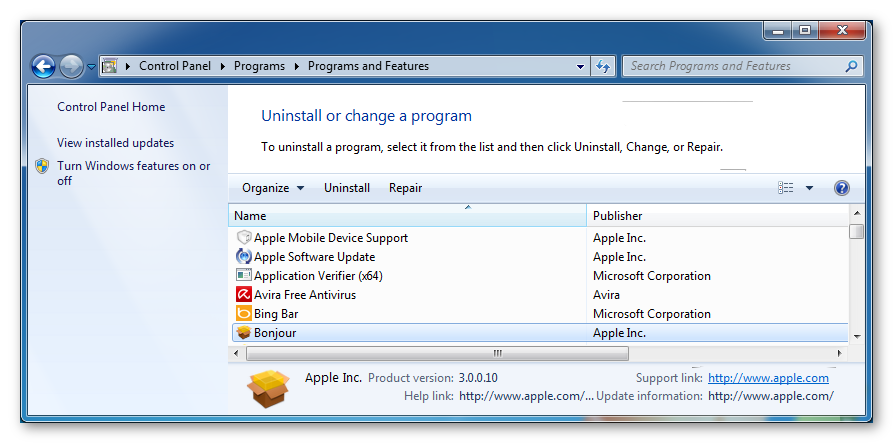893x443 pixels.
Task: Click the Back navigation arrow
Action: pyautogui.click(x=43, y=67)
